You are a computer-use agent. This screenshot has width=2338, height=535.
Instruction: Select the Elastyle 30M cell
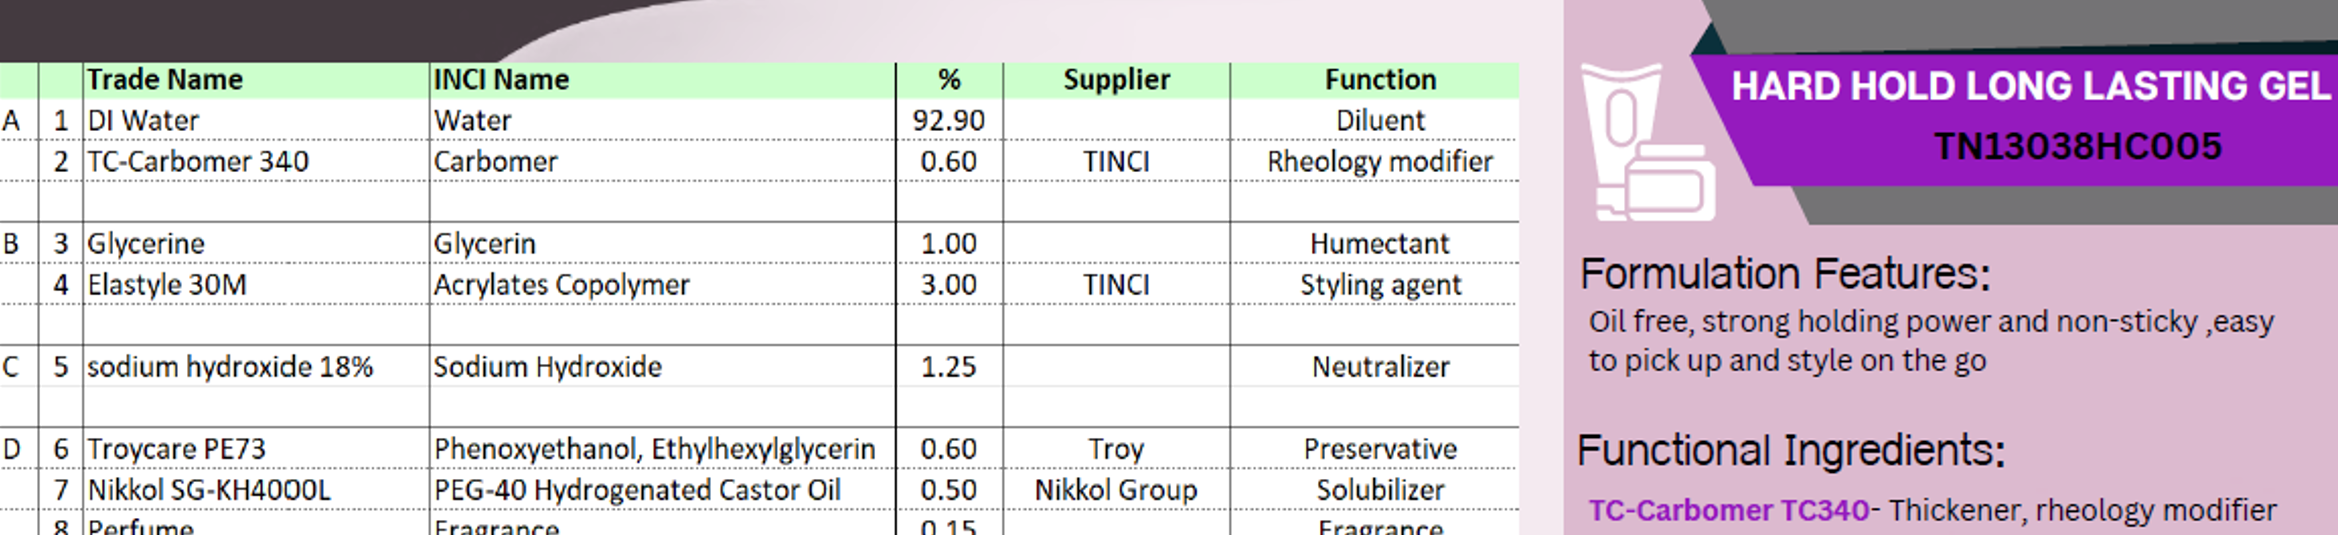click(x=256, y=284)
